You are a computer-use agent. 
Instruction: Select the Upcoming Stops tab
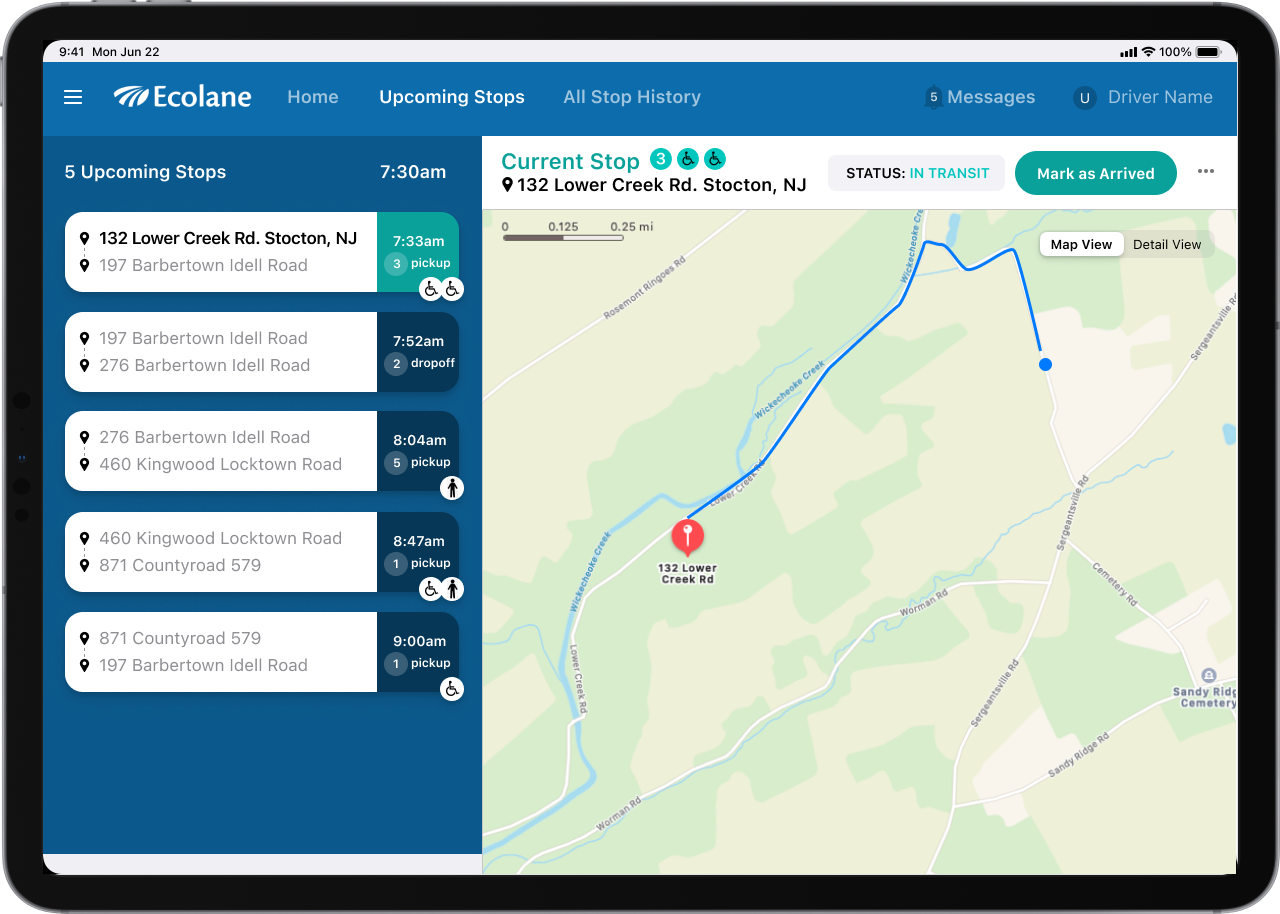coord(451,97)
